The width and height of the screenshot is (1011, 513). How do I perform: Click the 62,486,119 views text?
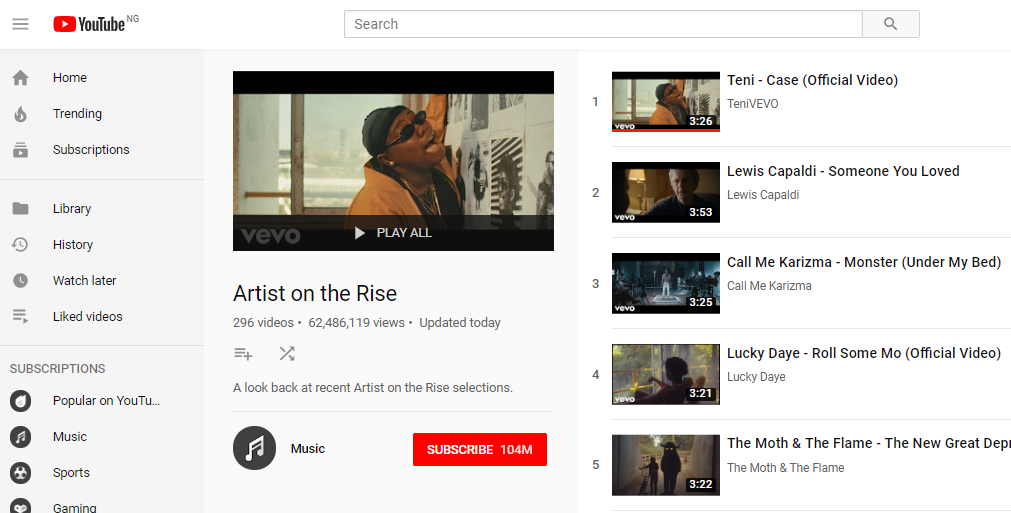[x=357, y=323]
